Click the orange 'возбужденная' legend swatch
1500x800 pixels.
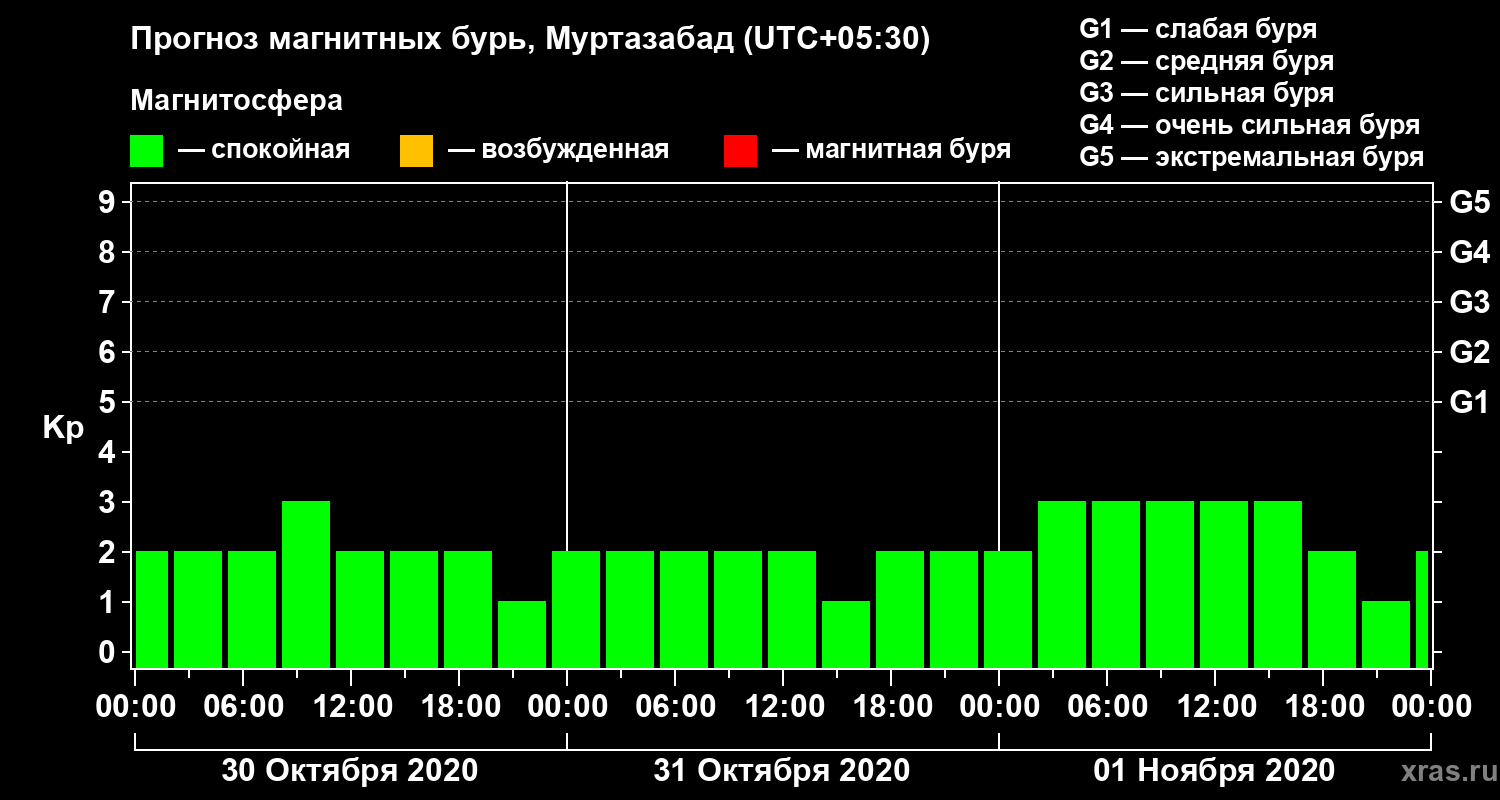point(416,151)
